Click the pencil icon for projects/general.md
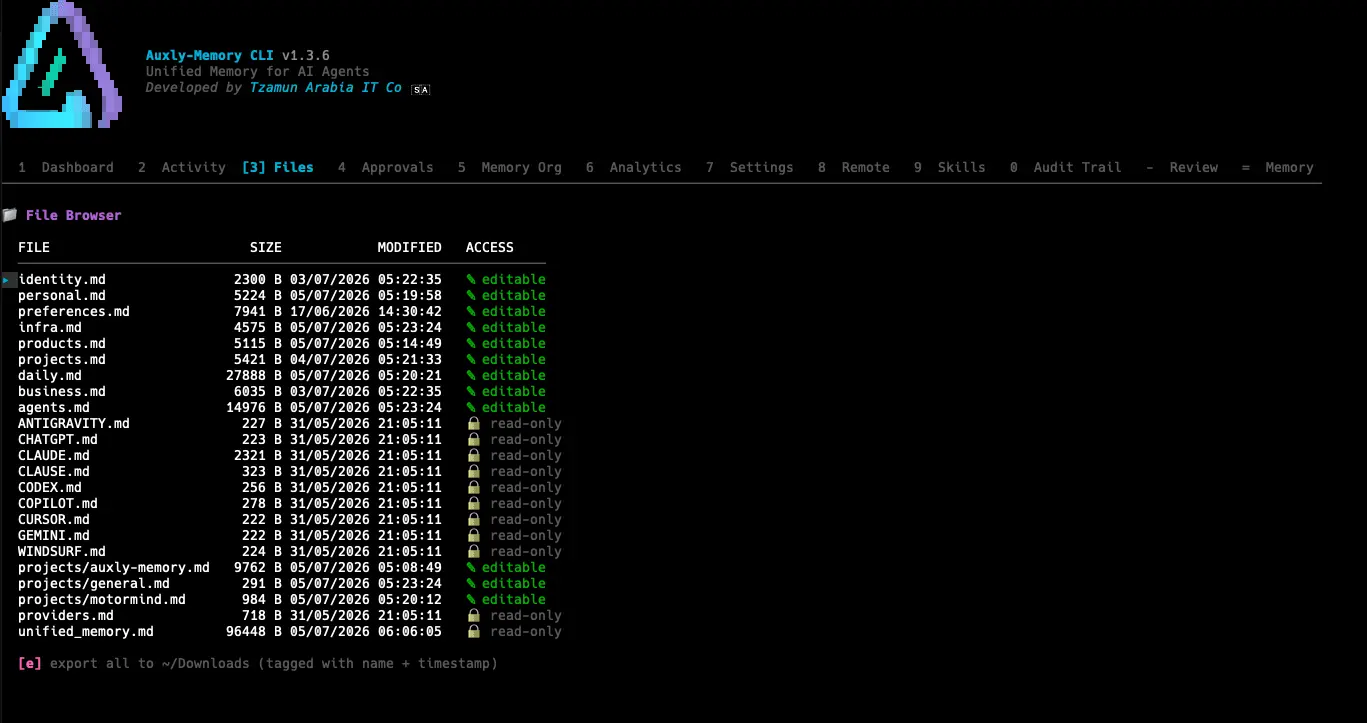This screenshot has height=723, width=1367. tap(472, 583)
